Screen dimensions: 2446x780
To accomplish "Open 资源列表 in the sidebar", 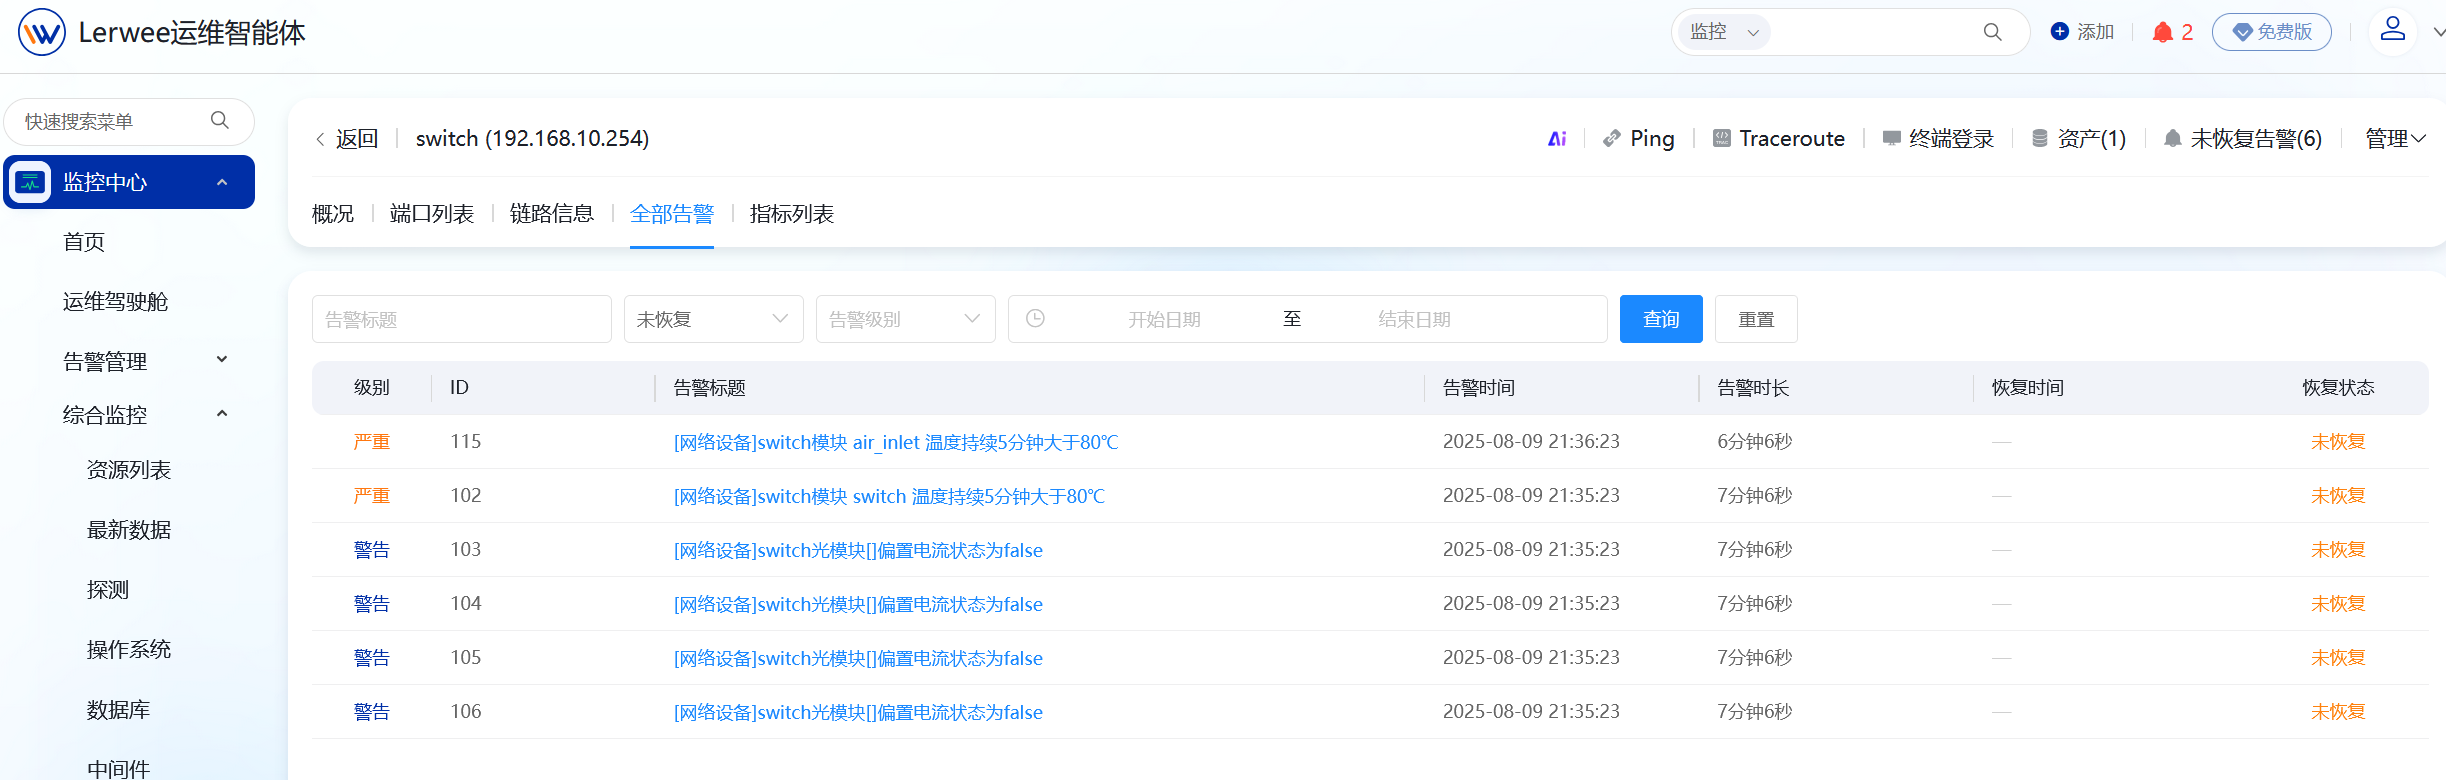I will coord(129,470).
